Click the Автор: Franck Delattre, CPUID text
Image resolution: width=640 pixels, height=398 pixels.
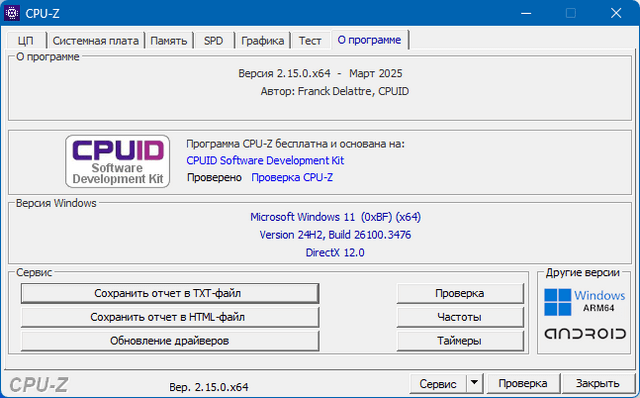(x=335, y=91)
